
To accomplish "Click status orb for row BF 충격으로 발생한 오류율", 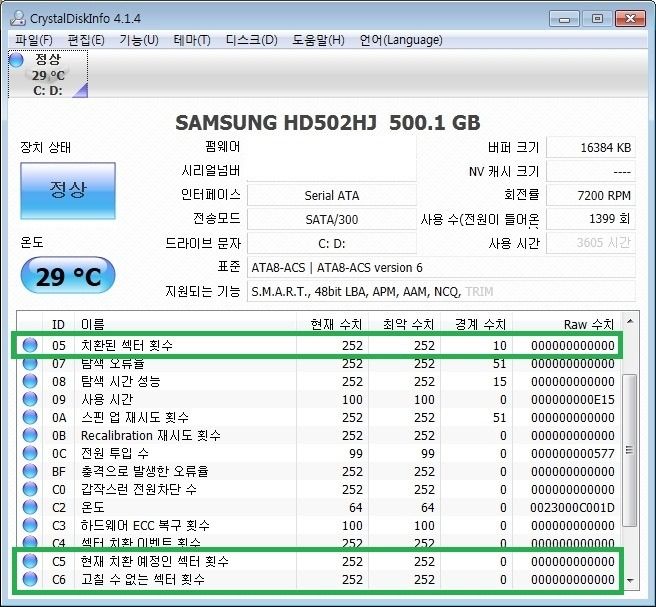I will tap(30, 471).
